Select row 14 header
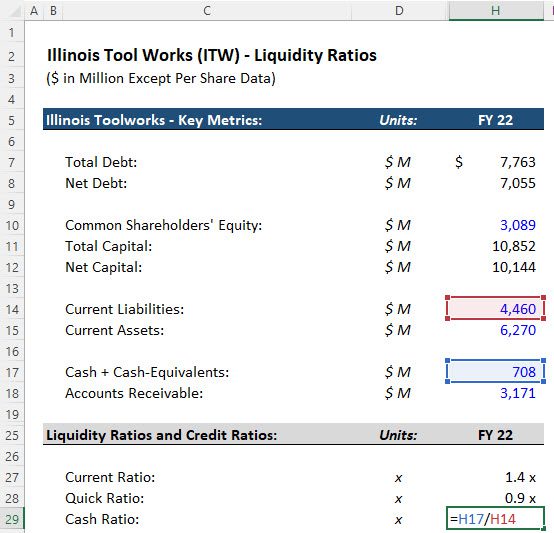The width and height of the screenshot is (554, 533). tap(12, 309)
